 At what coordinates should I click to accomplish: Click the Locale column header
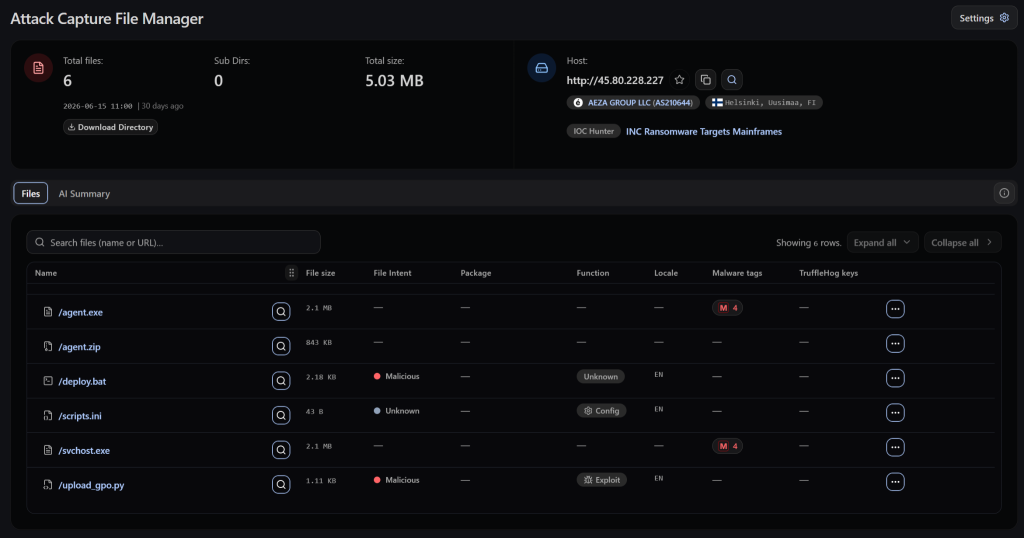pos(665,273)
